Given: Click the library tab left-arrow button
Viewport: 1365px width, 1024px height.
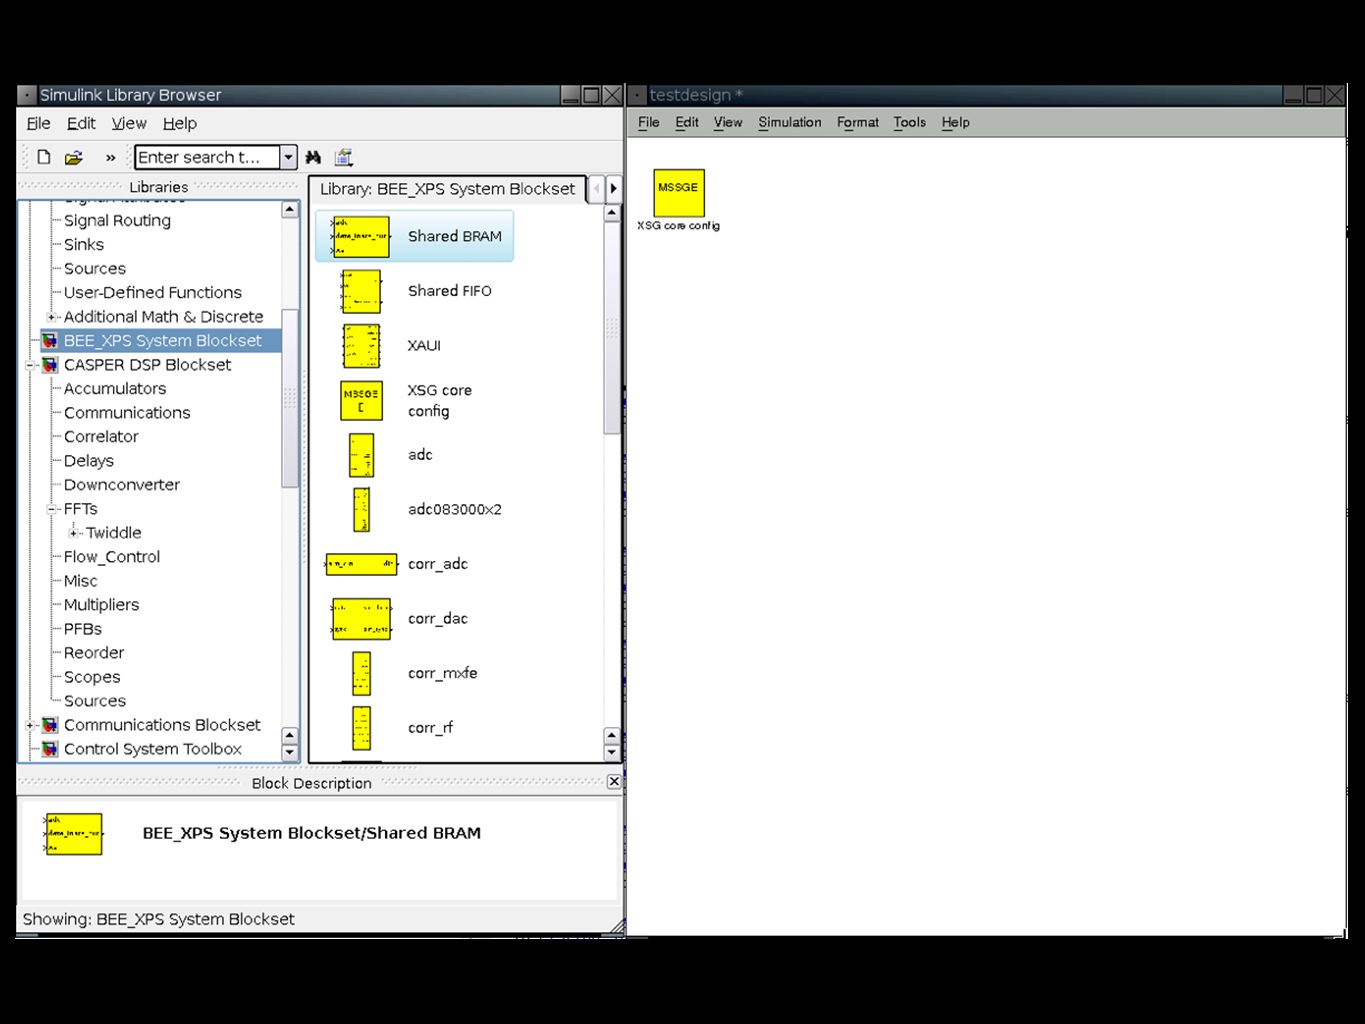Looking at the screenshot, I should point(597,188).
